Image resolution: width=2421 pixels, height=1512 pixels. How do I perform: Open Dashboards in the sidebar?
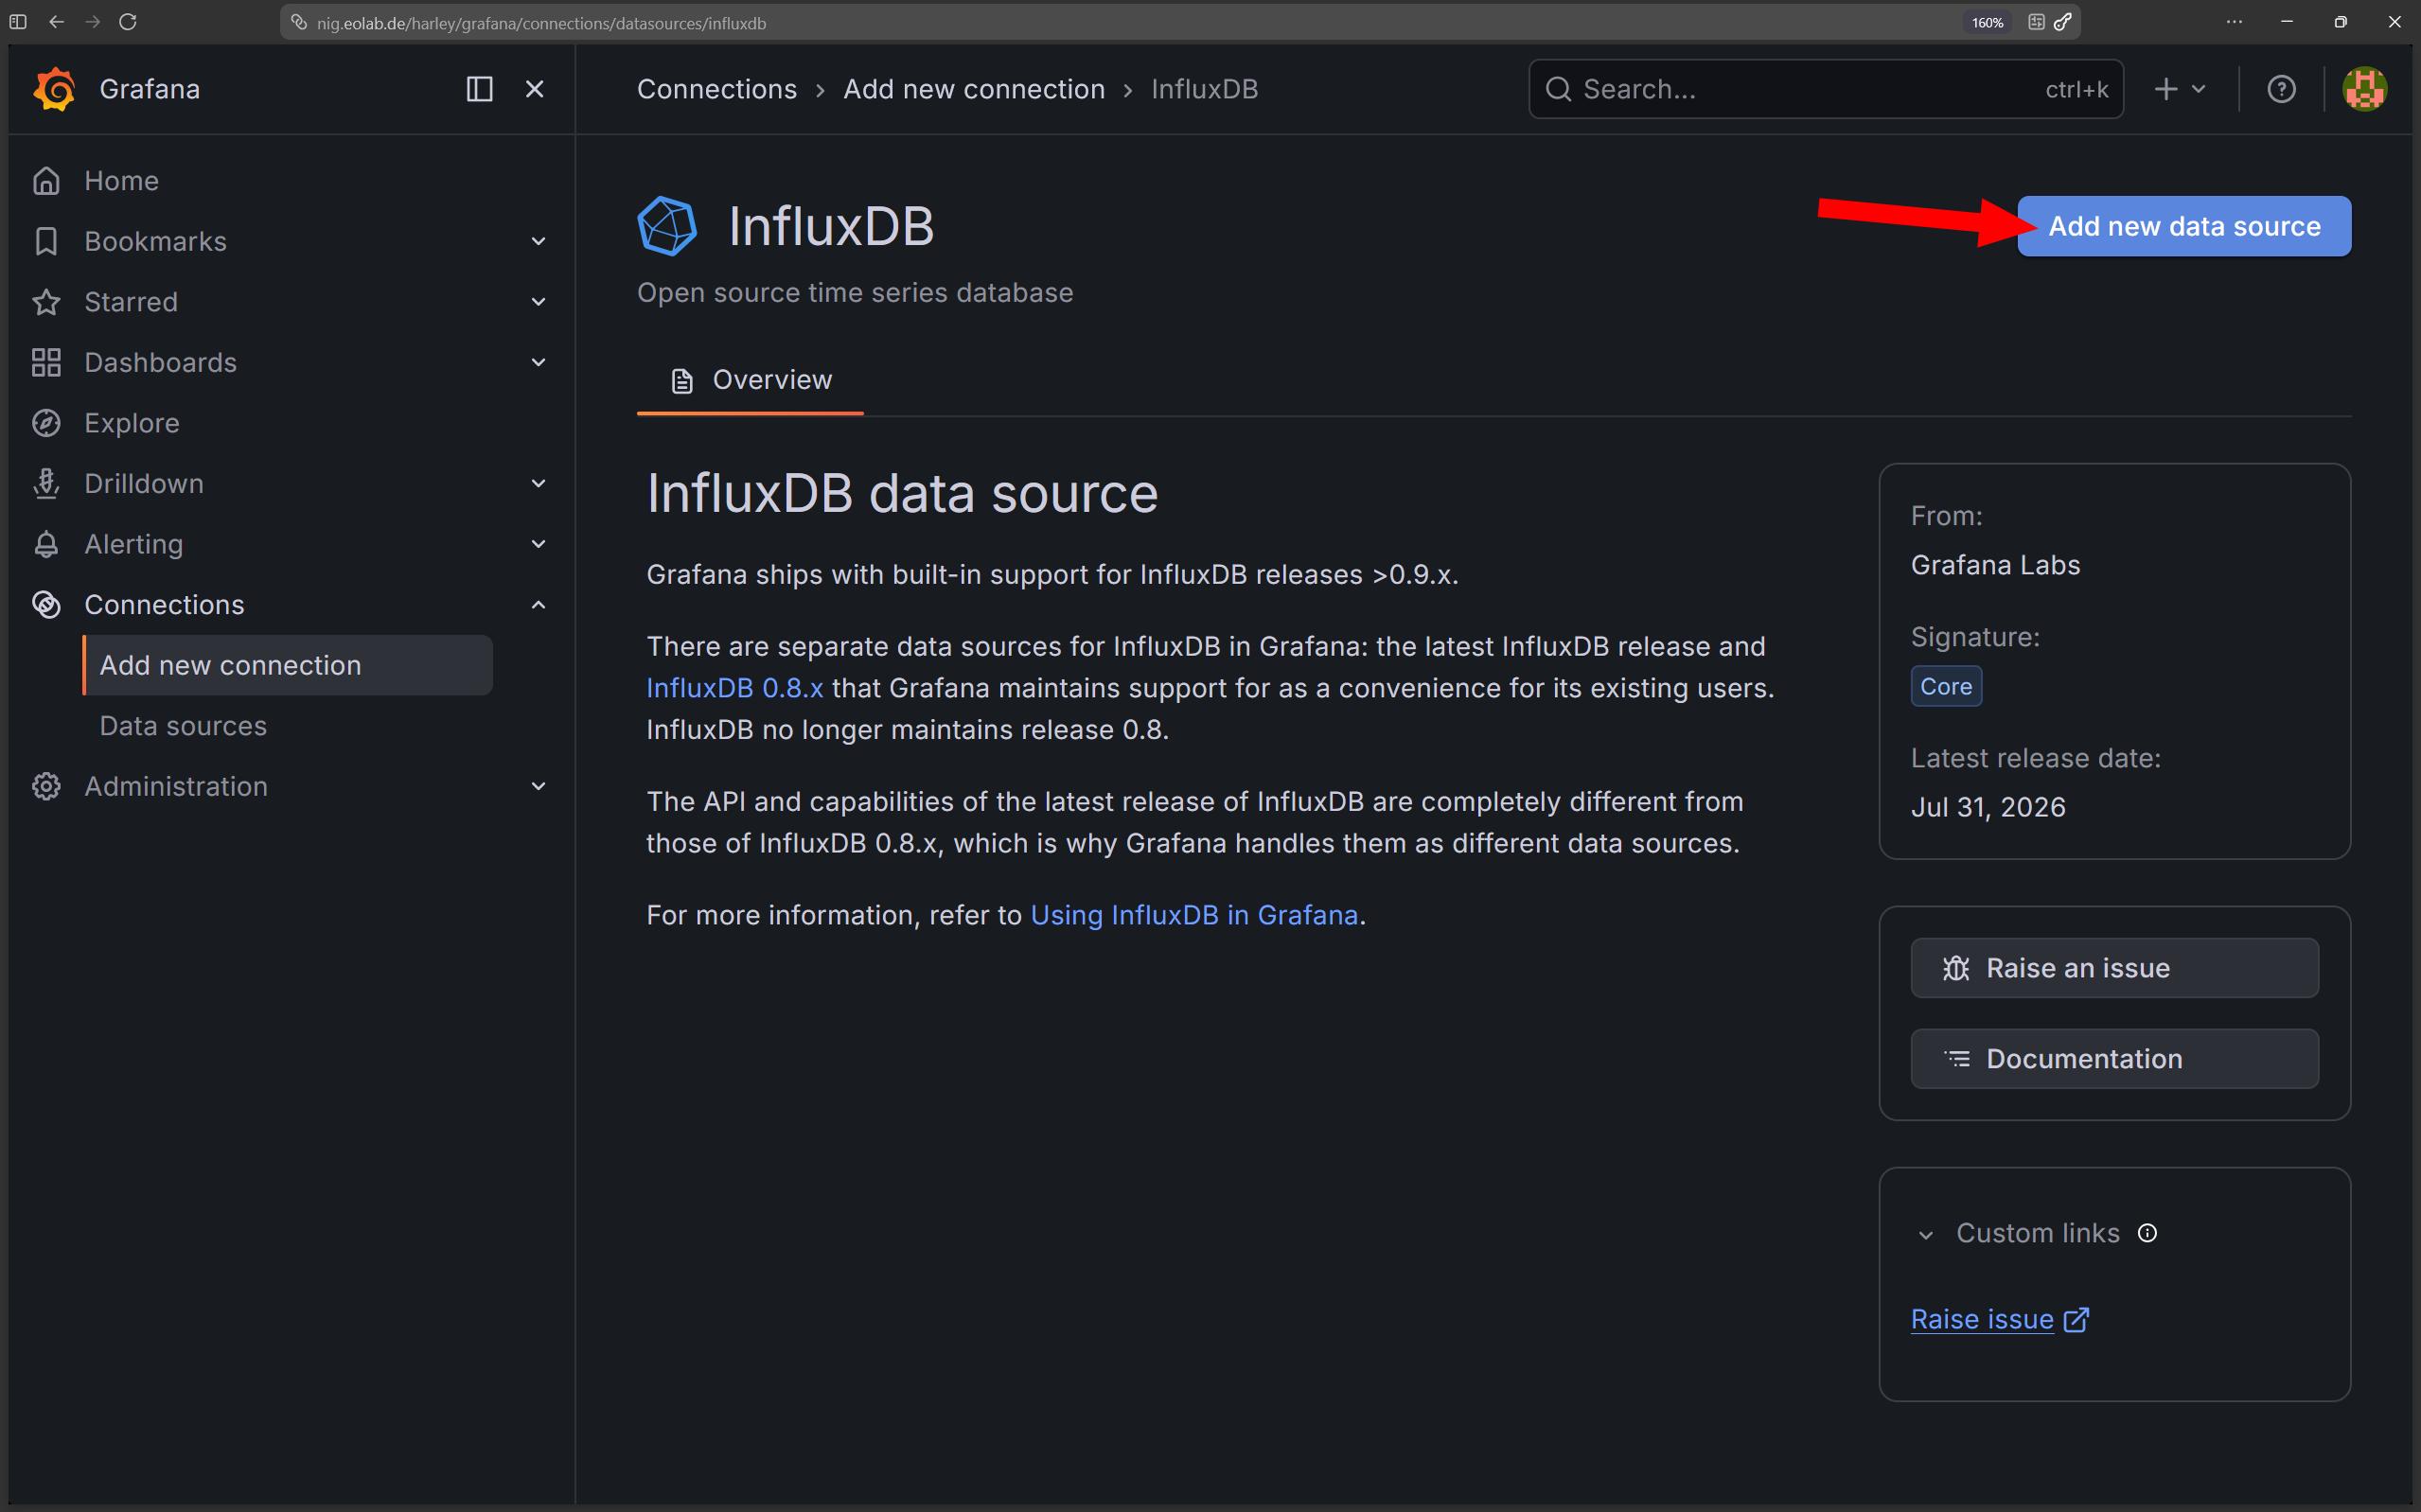(x=160, y=362)
